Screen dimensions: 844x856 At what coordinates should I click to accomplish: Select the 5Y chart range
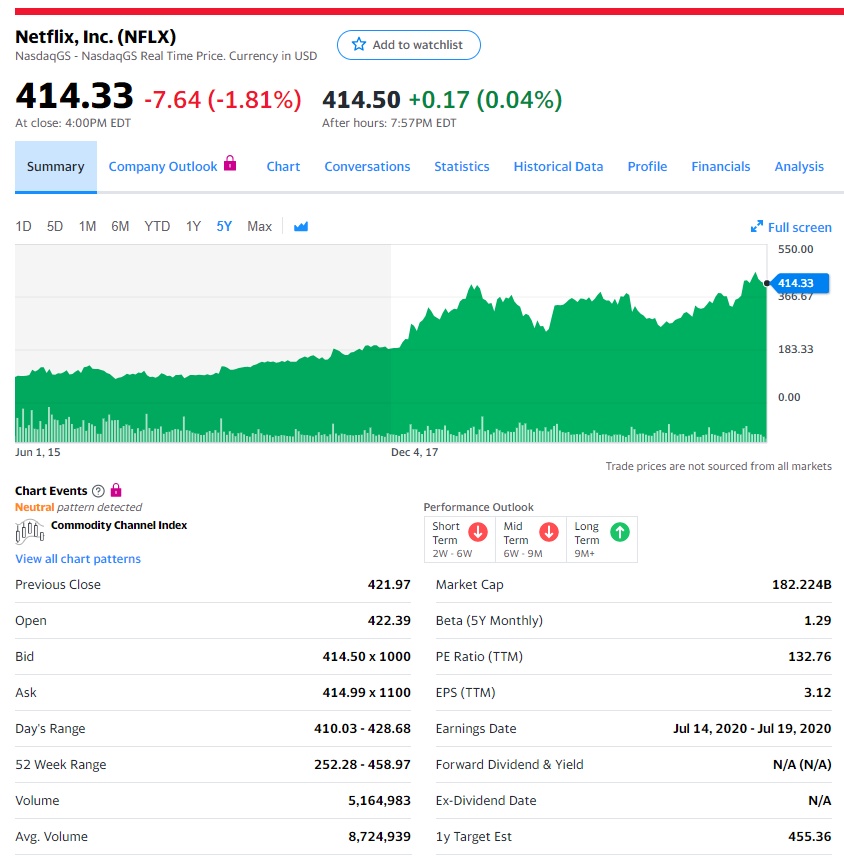pos(224,226)
